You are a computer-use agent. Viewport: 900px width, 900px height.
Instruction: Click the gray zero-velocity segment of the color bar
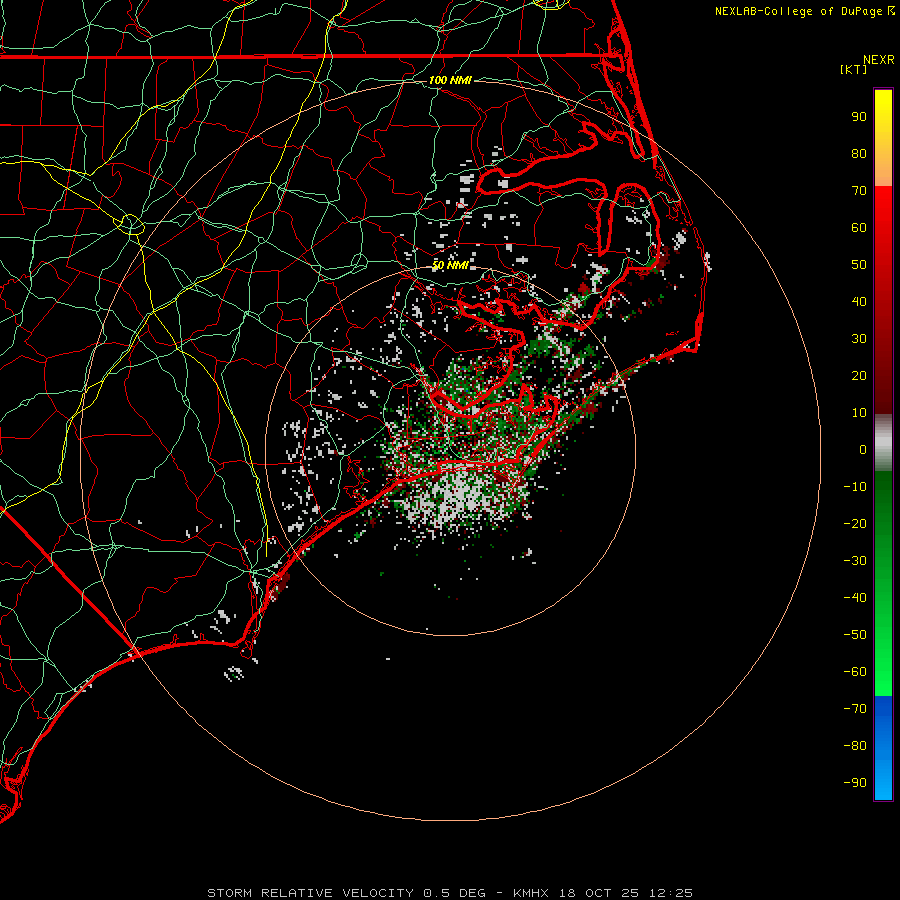click(x=883, y=443)
